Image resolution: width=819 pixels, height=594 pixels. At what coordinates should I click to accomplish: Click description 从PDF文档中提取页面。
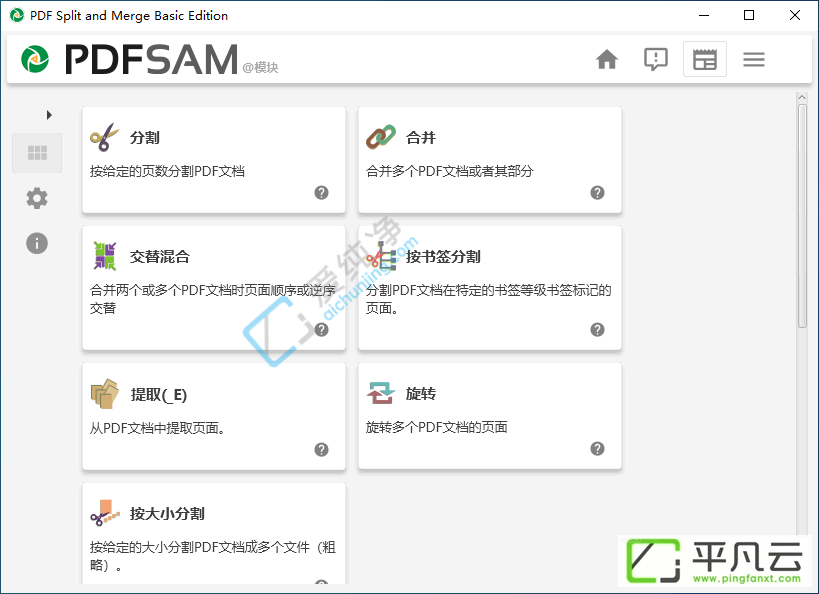[157, 428]
